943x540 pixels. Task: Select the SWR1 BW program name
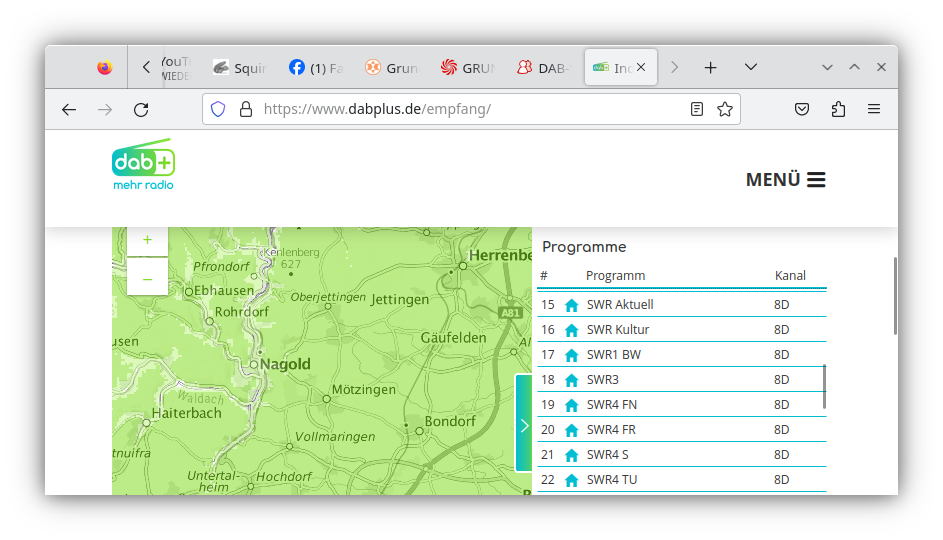point(614,355)
